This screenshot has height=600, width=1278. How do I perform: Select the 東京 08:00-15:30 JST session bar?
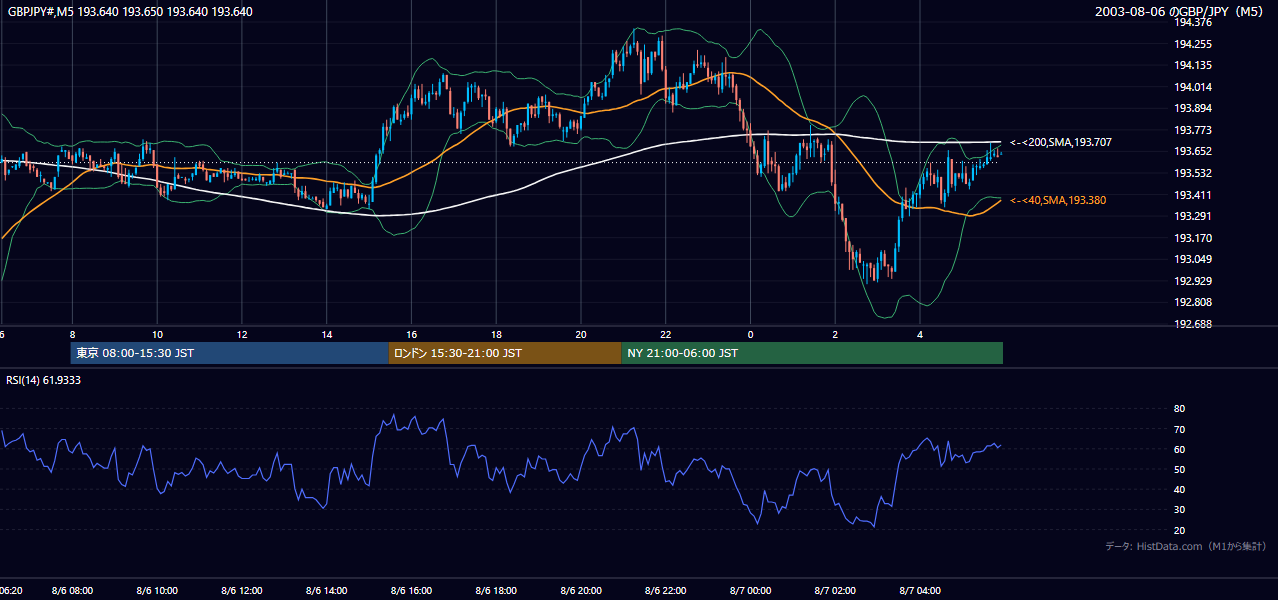tap(229, 353)
